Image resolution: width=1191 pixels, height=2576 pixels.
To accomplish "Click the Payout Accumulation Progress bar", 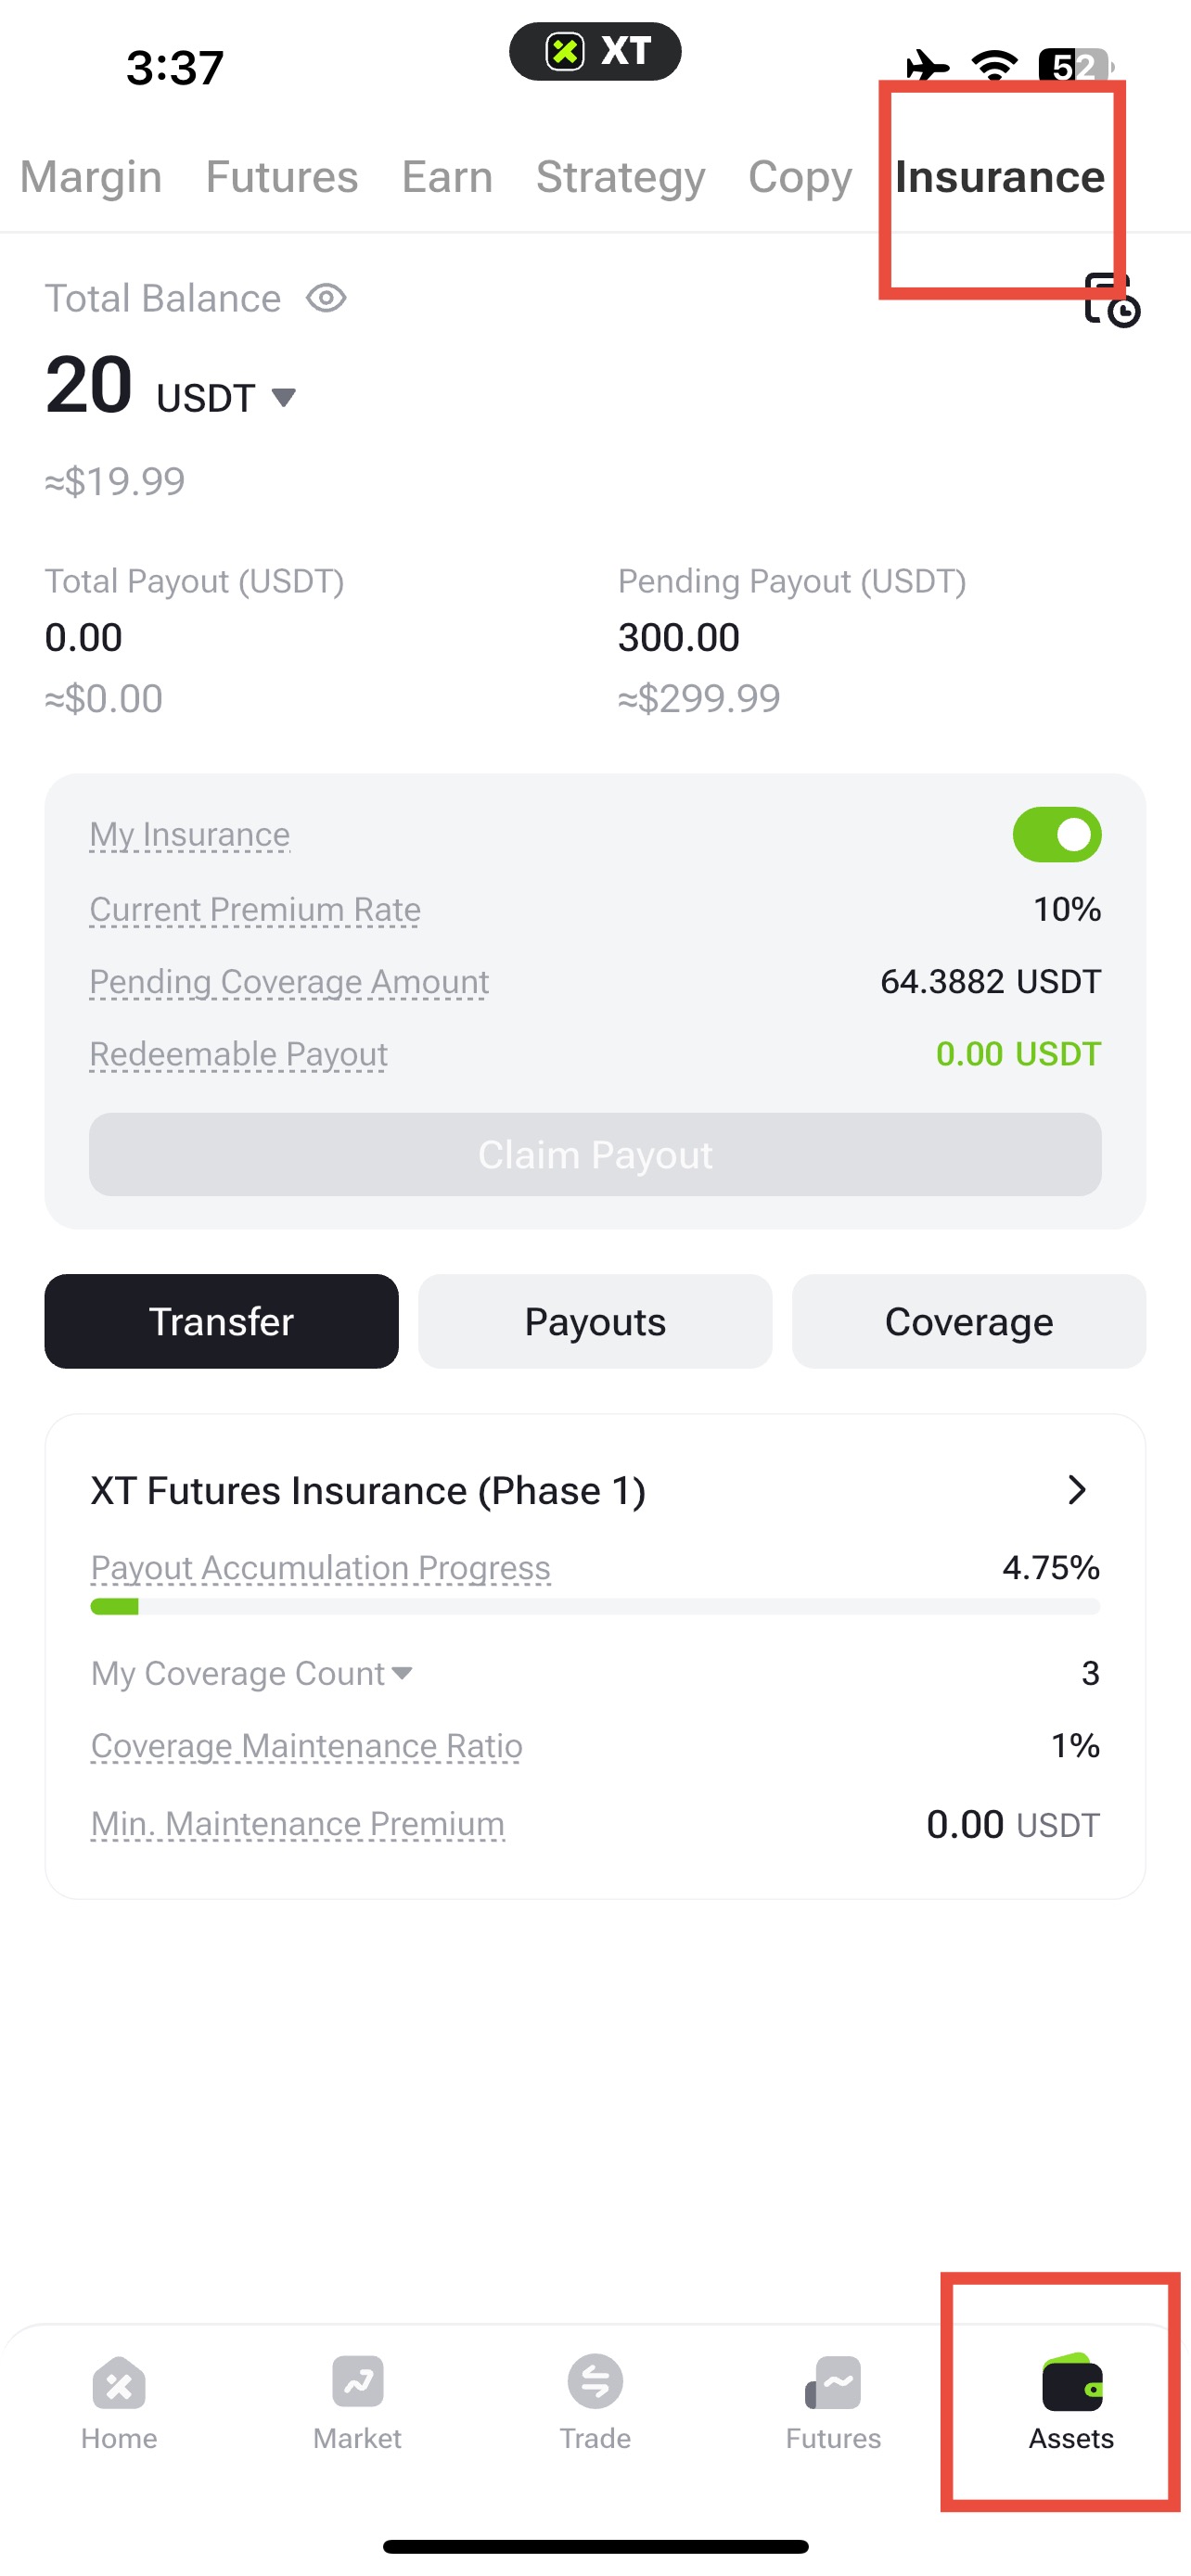I will pos(595,1606).
